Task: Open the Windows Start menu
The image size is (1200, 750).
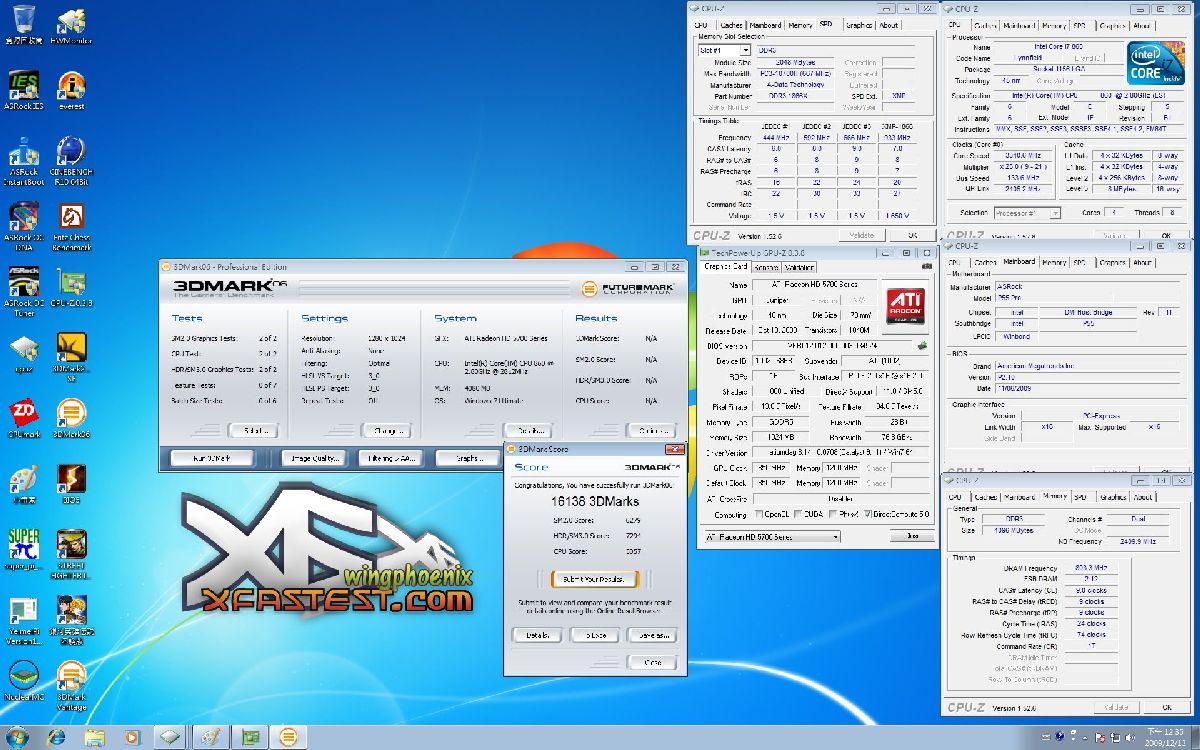Action: (x=18, y=737)
